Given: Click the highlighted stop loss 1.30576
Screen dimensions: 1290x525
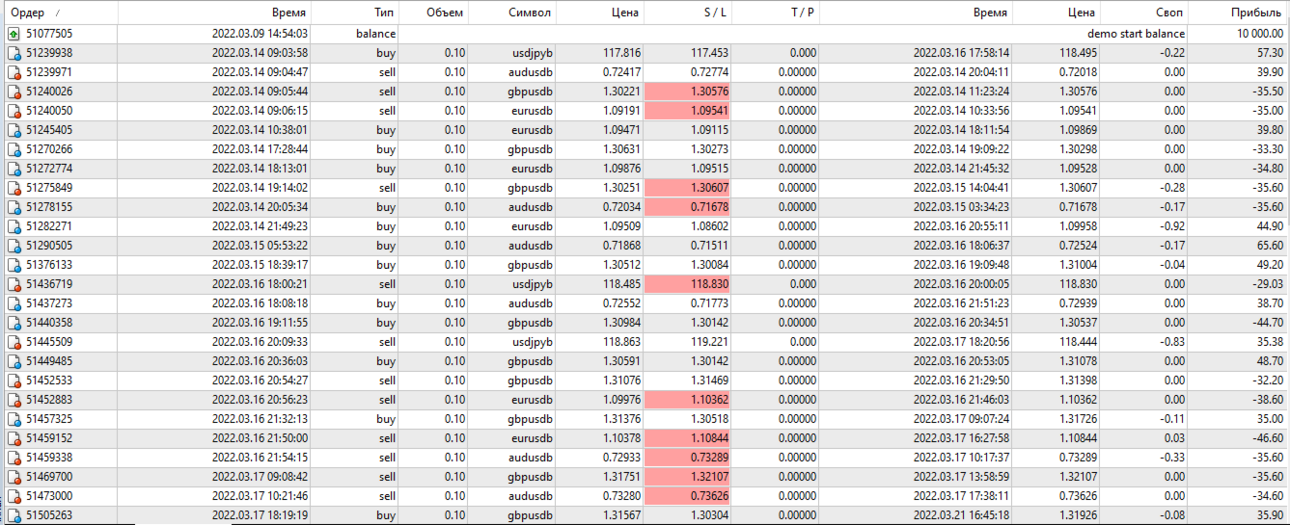Looking at the screenshot, I should (688, 91).
